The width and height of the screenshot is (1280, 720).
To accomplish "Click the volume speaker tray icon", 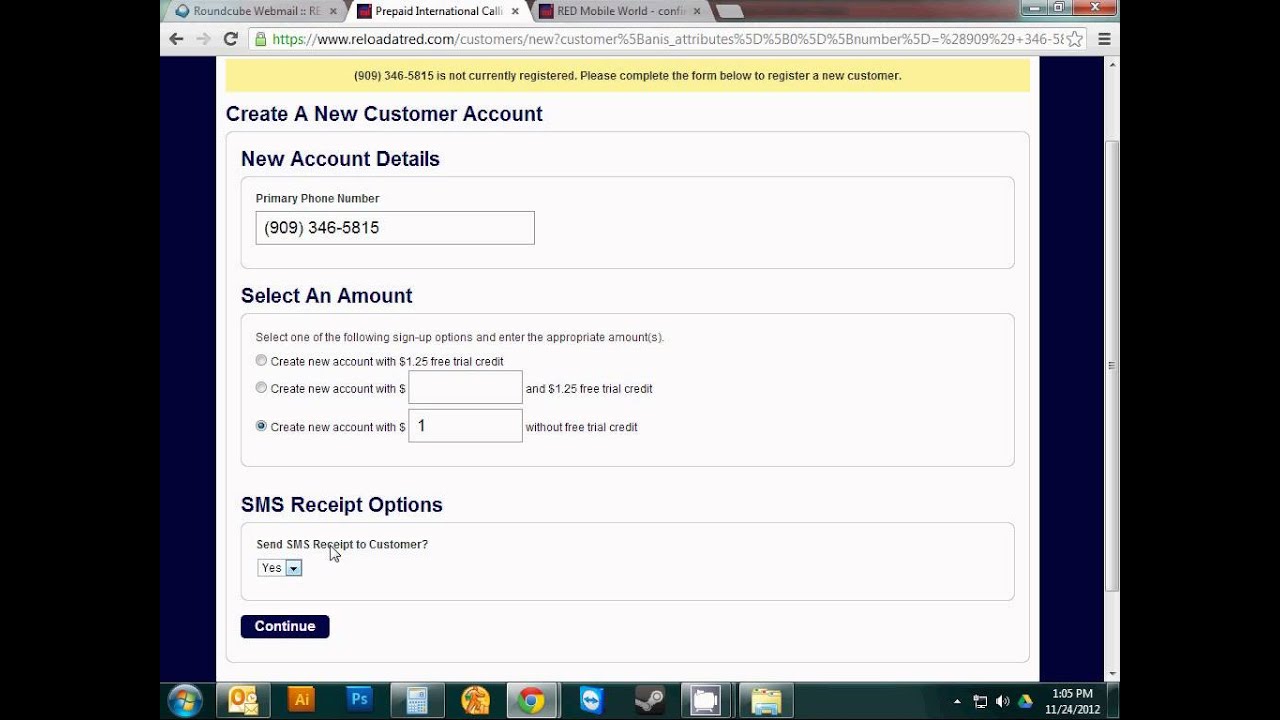I will 1002,701.
